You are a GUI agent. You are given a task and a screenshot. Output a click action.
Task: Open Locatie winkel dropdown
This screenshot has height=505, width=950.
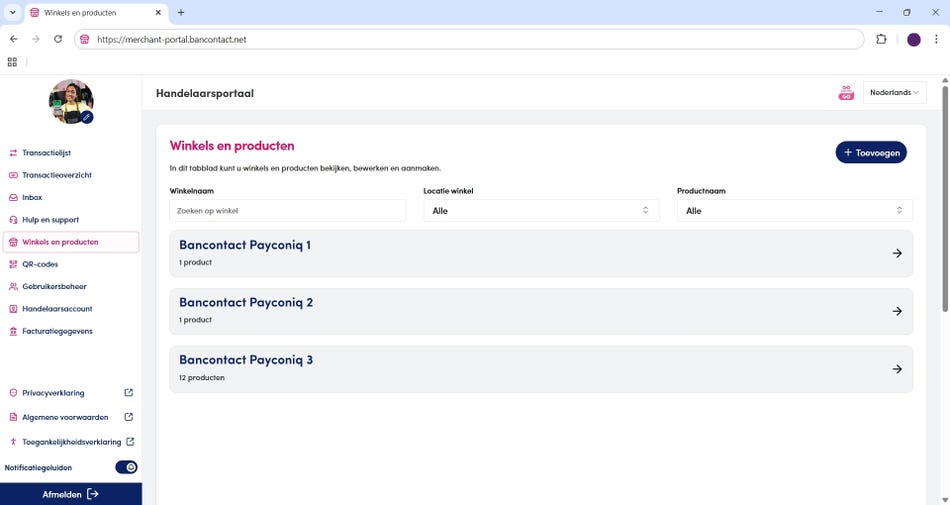(541, 211)
